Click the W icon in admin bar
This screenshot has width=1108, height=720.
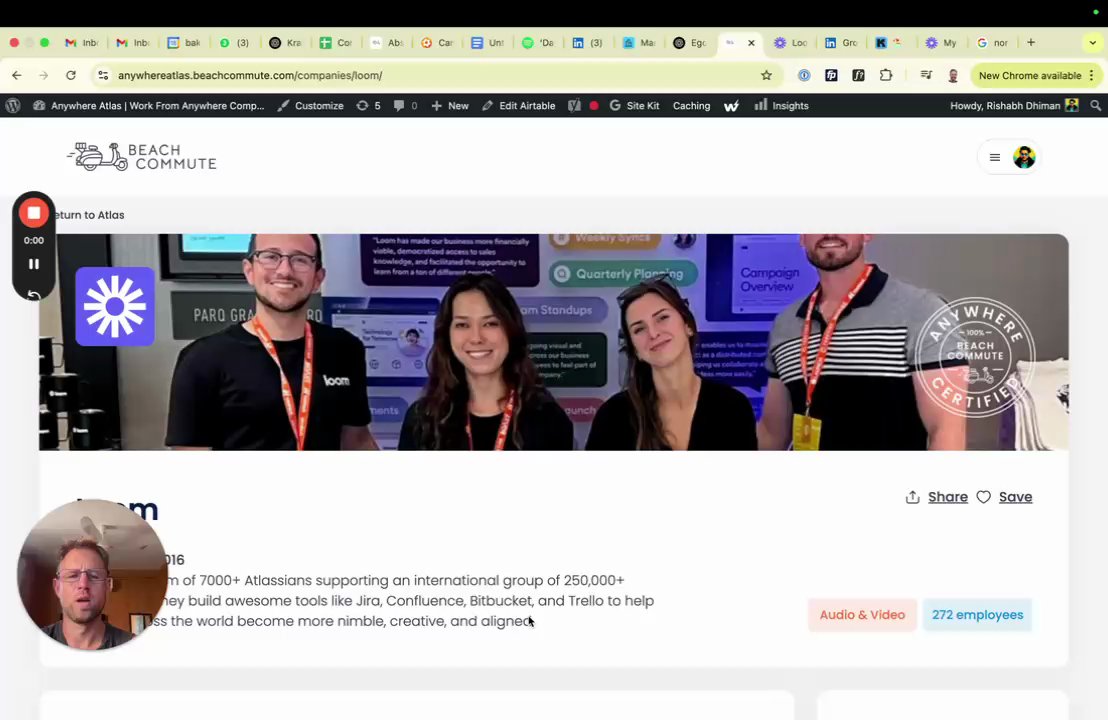(x=731, y=105)
